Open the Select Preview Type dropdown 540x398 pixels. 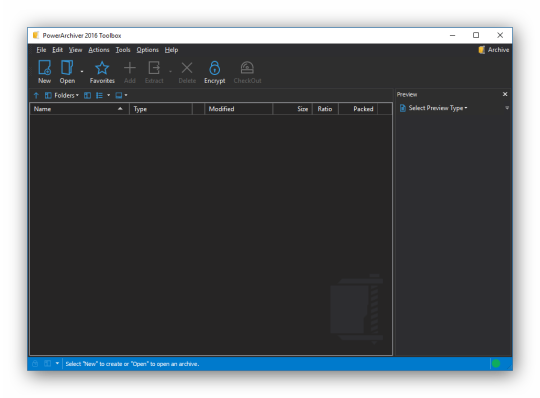pos(434,108)
